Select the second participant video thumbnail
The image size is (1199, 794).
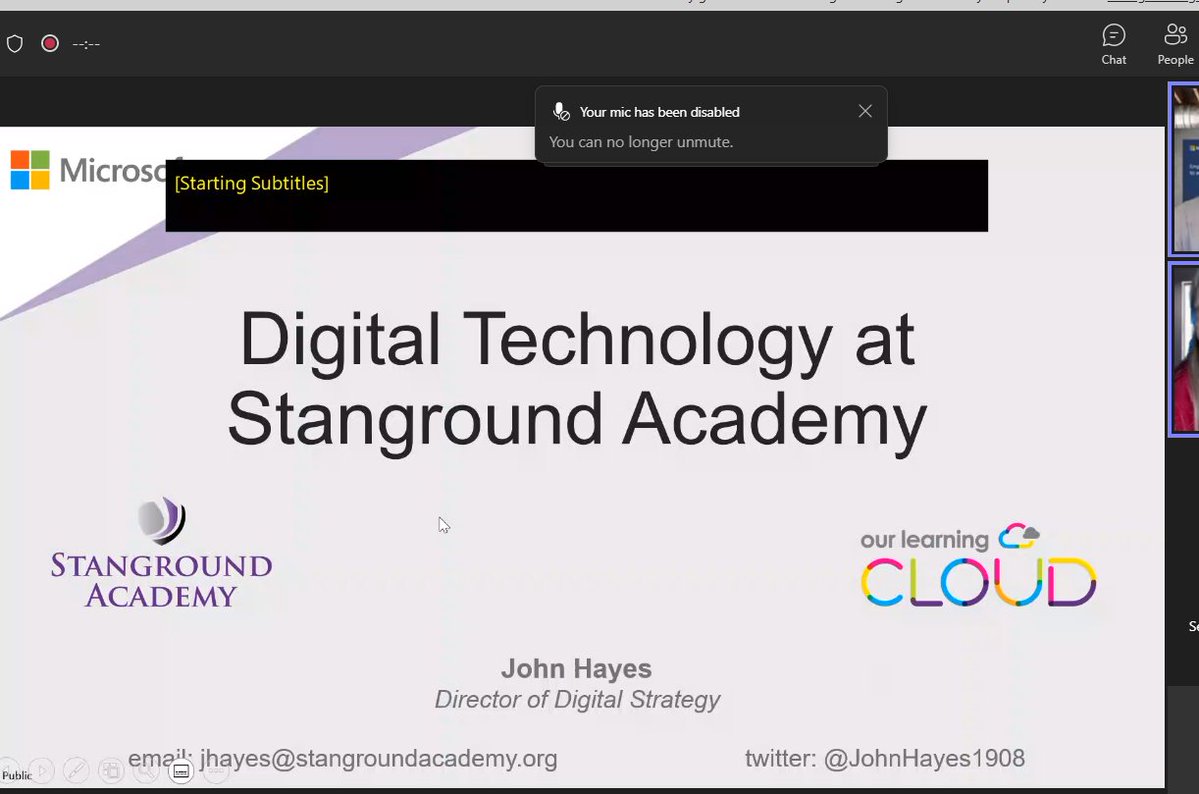point(1184,349)
